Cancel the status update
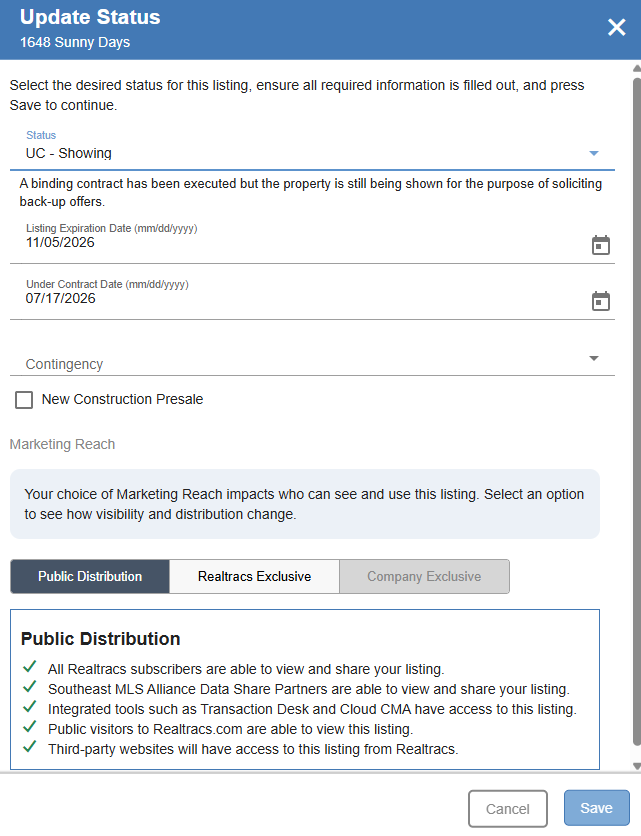The width and height of the screenshot is (641, 836). point(508,809)
